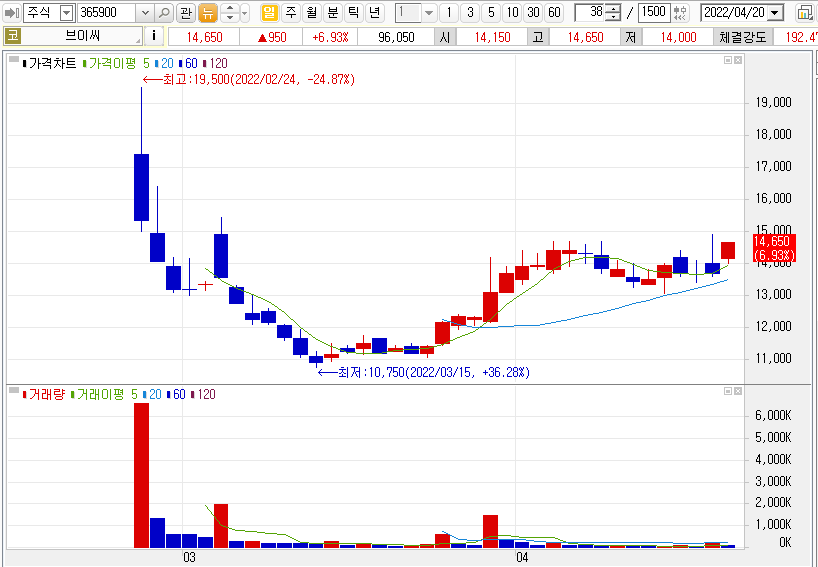The width and height of the screenshot is (818, 567).
Task: Close the price chart panel
Action: pos(738,60)
